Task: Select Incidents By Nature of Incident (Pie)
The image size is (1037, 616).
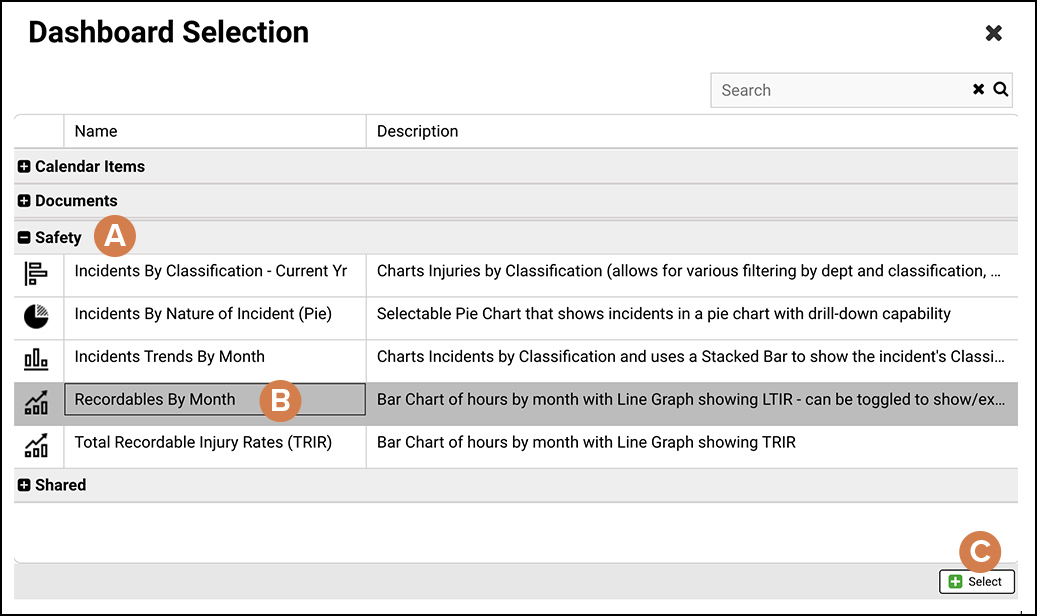Action: [x=203, y=314]
